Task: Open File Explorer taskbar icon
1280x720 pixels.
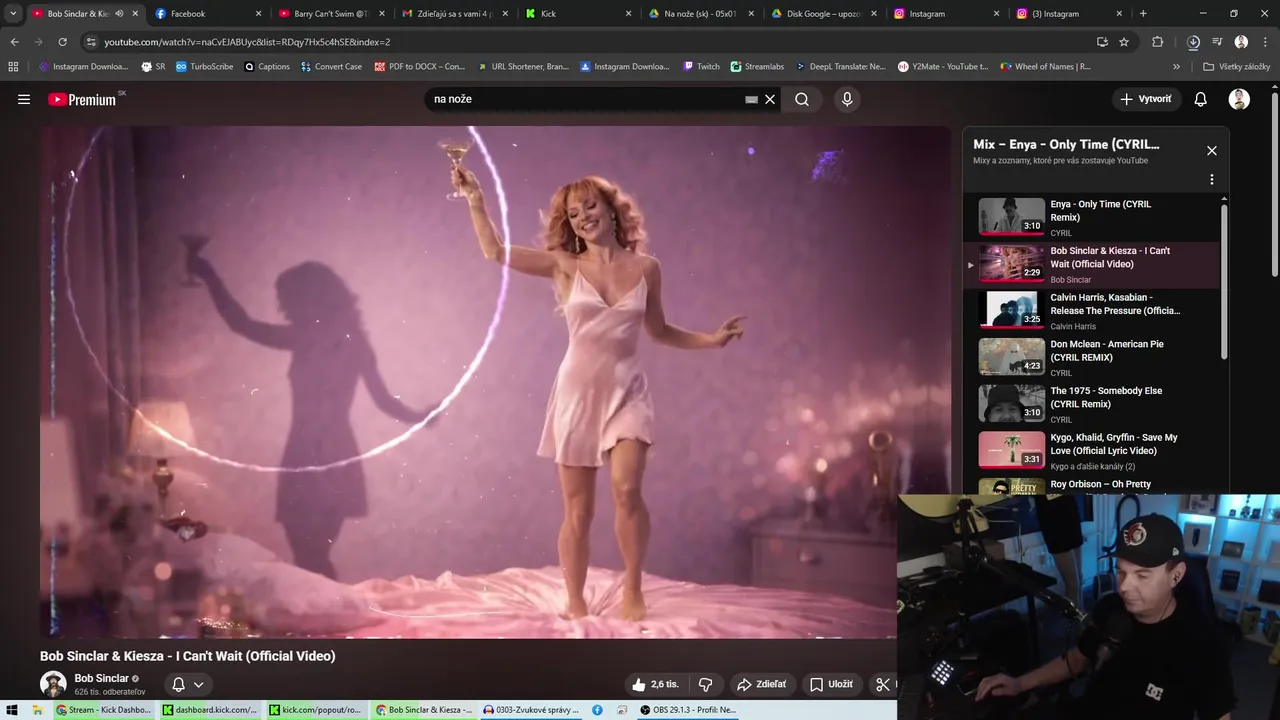Action: (x=38, y=710)
